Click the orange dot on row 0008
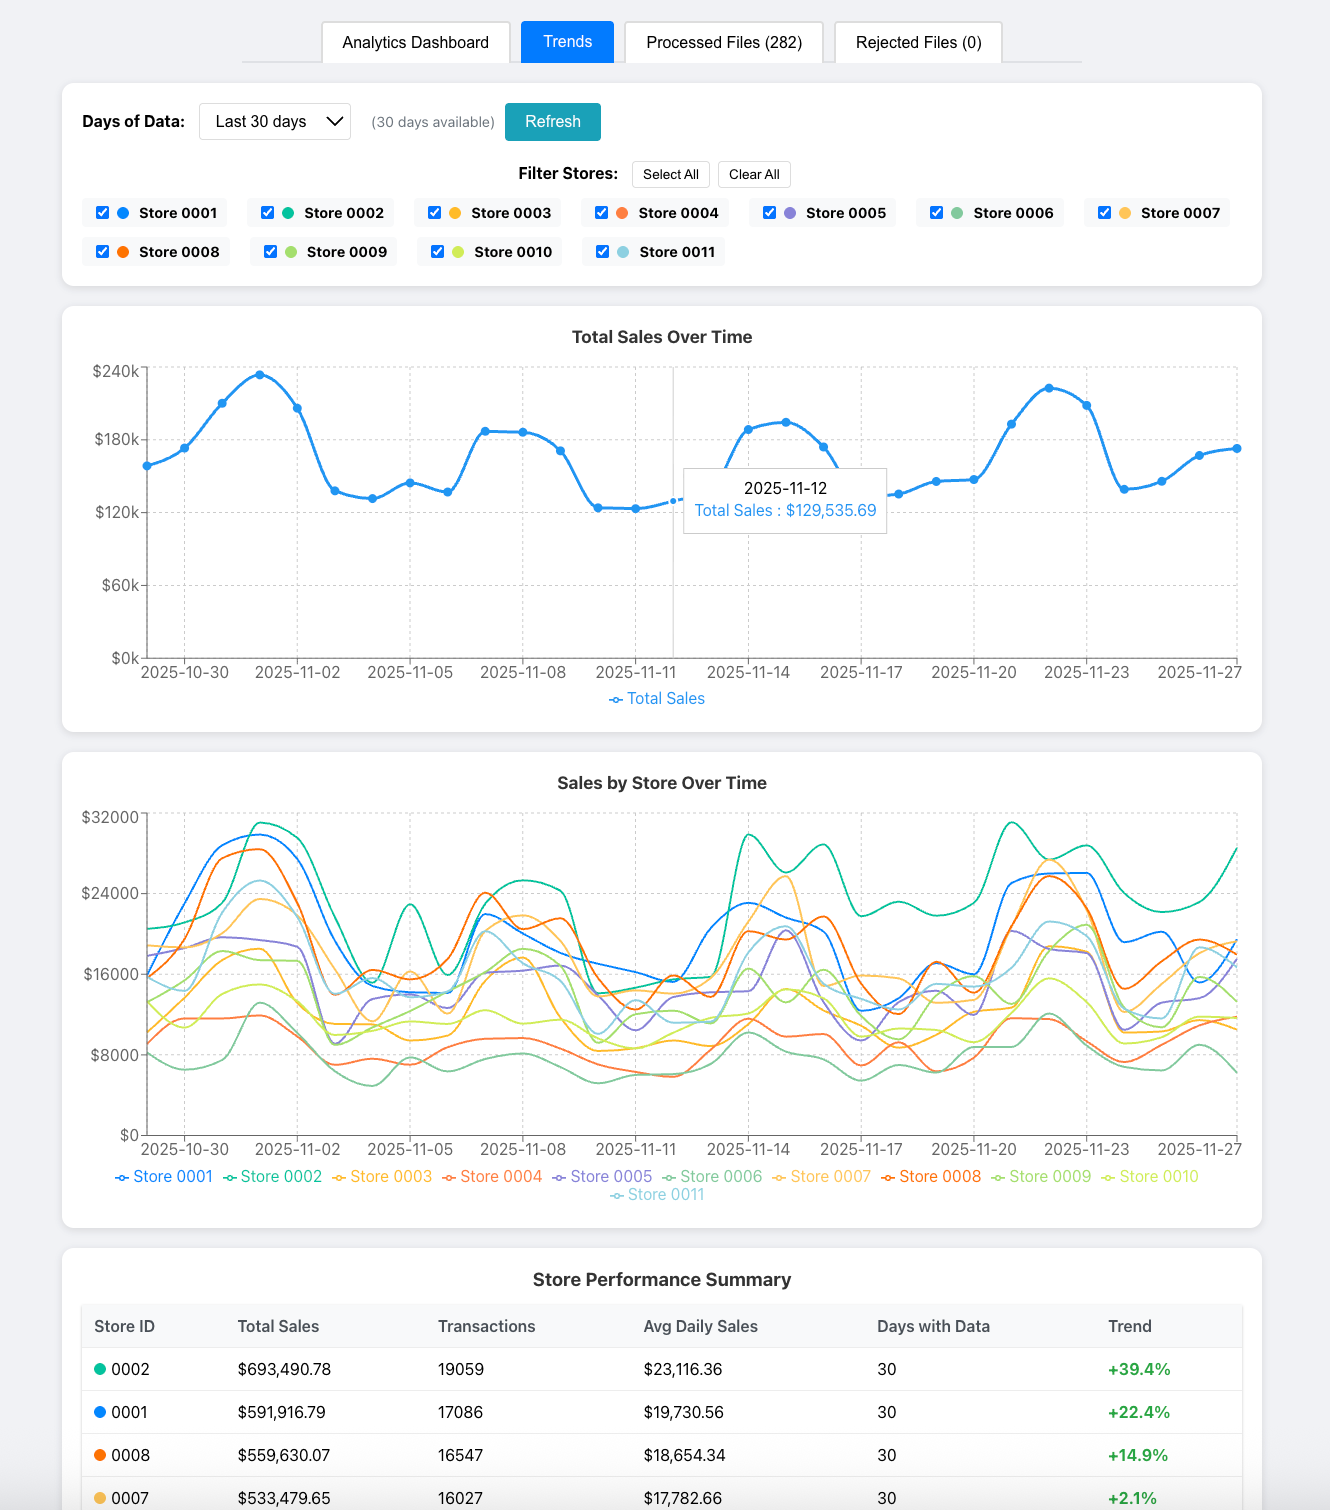 click(99, 1455)
